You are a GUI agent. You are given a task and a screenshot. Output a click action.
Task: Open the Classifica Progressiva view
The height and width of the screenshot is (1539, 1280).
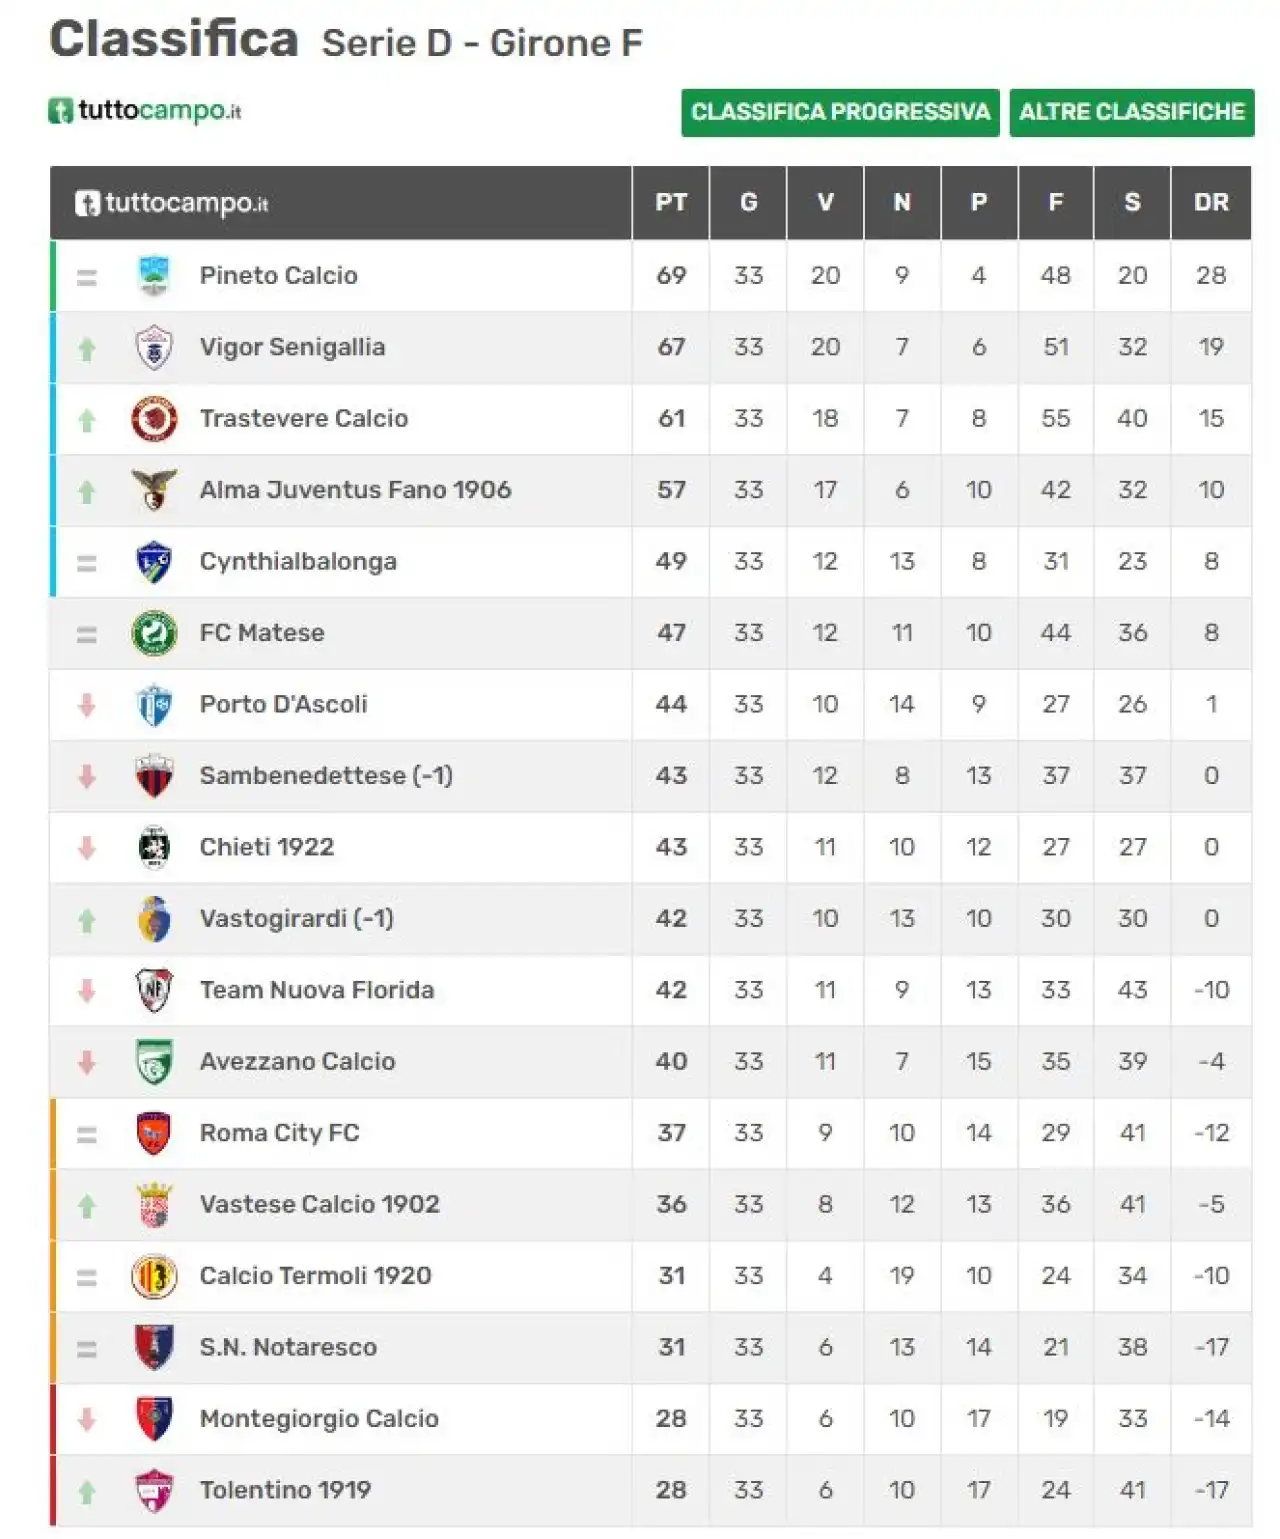pos(840,112)
